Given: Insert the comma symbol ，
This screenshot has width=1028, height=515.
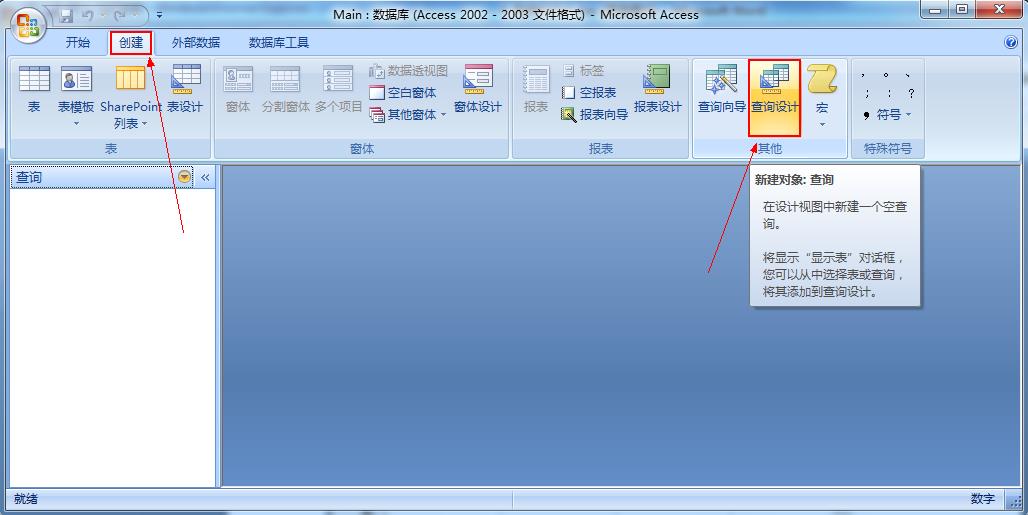Looking at the screenshot, I should [863, 75].
